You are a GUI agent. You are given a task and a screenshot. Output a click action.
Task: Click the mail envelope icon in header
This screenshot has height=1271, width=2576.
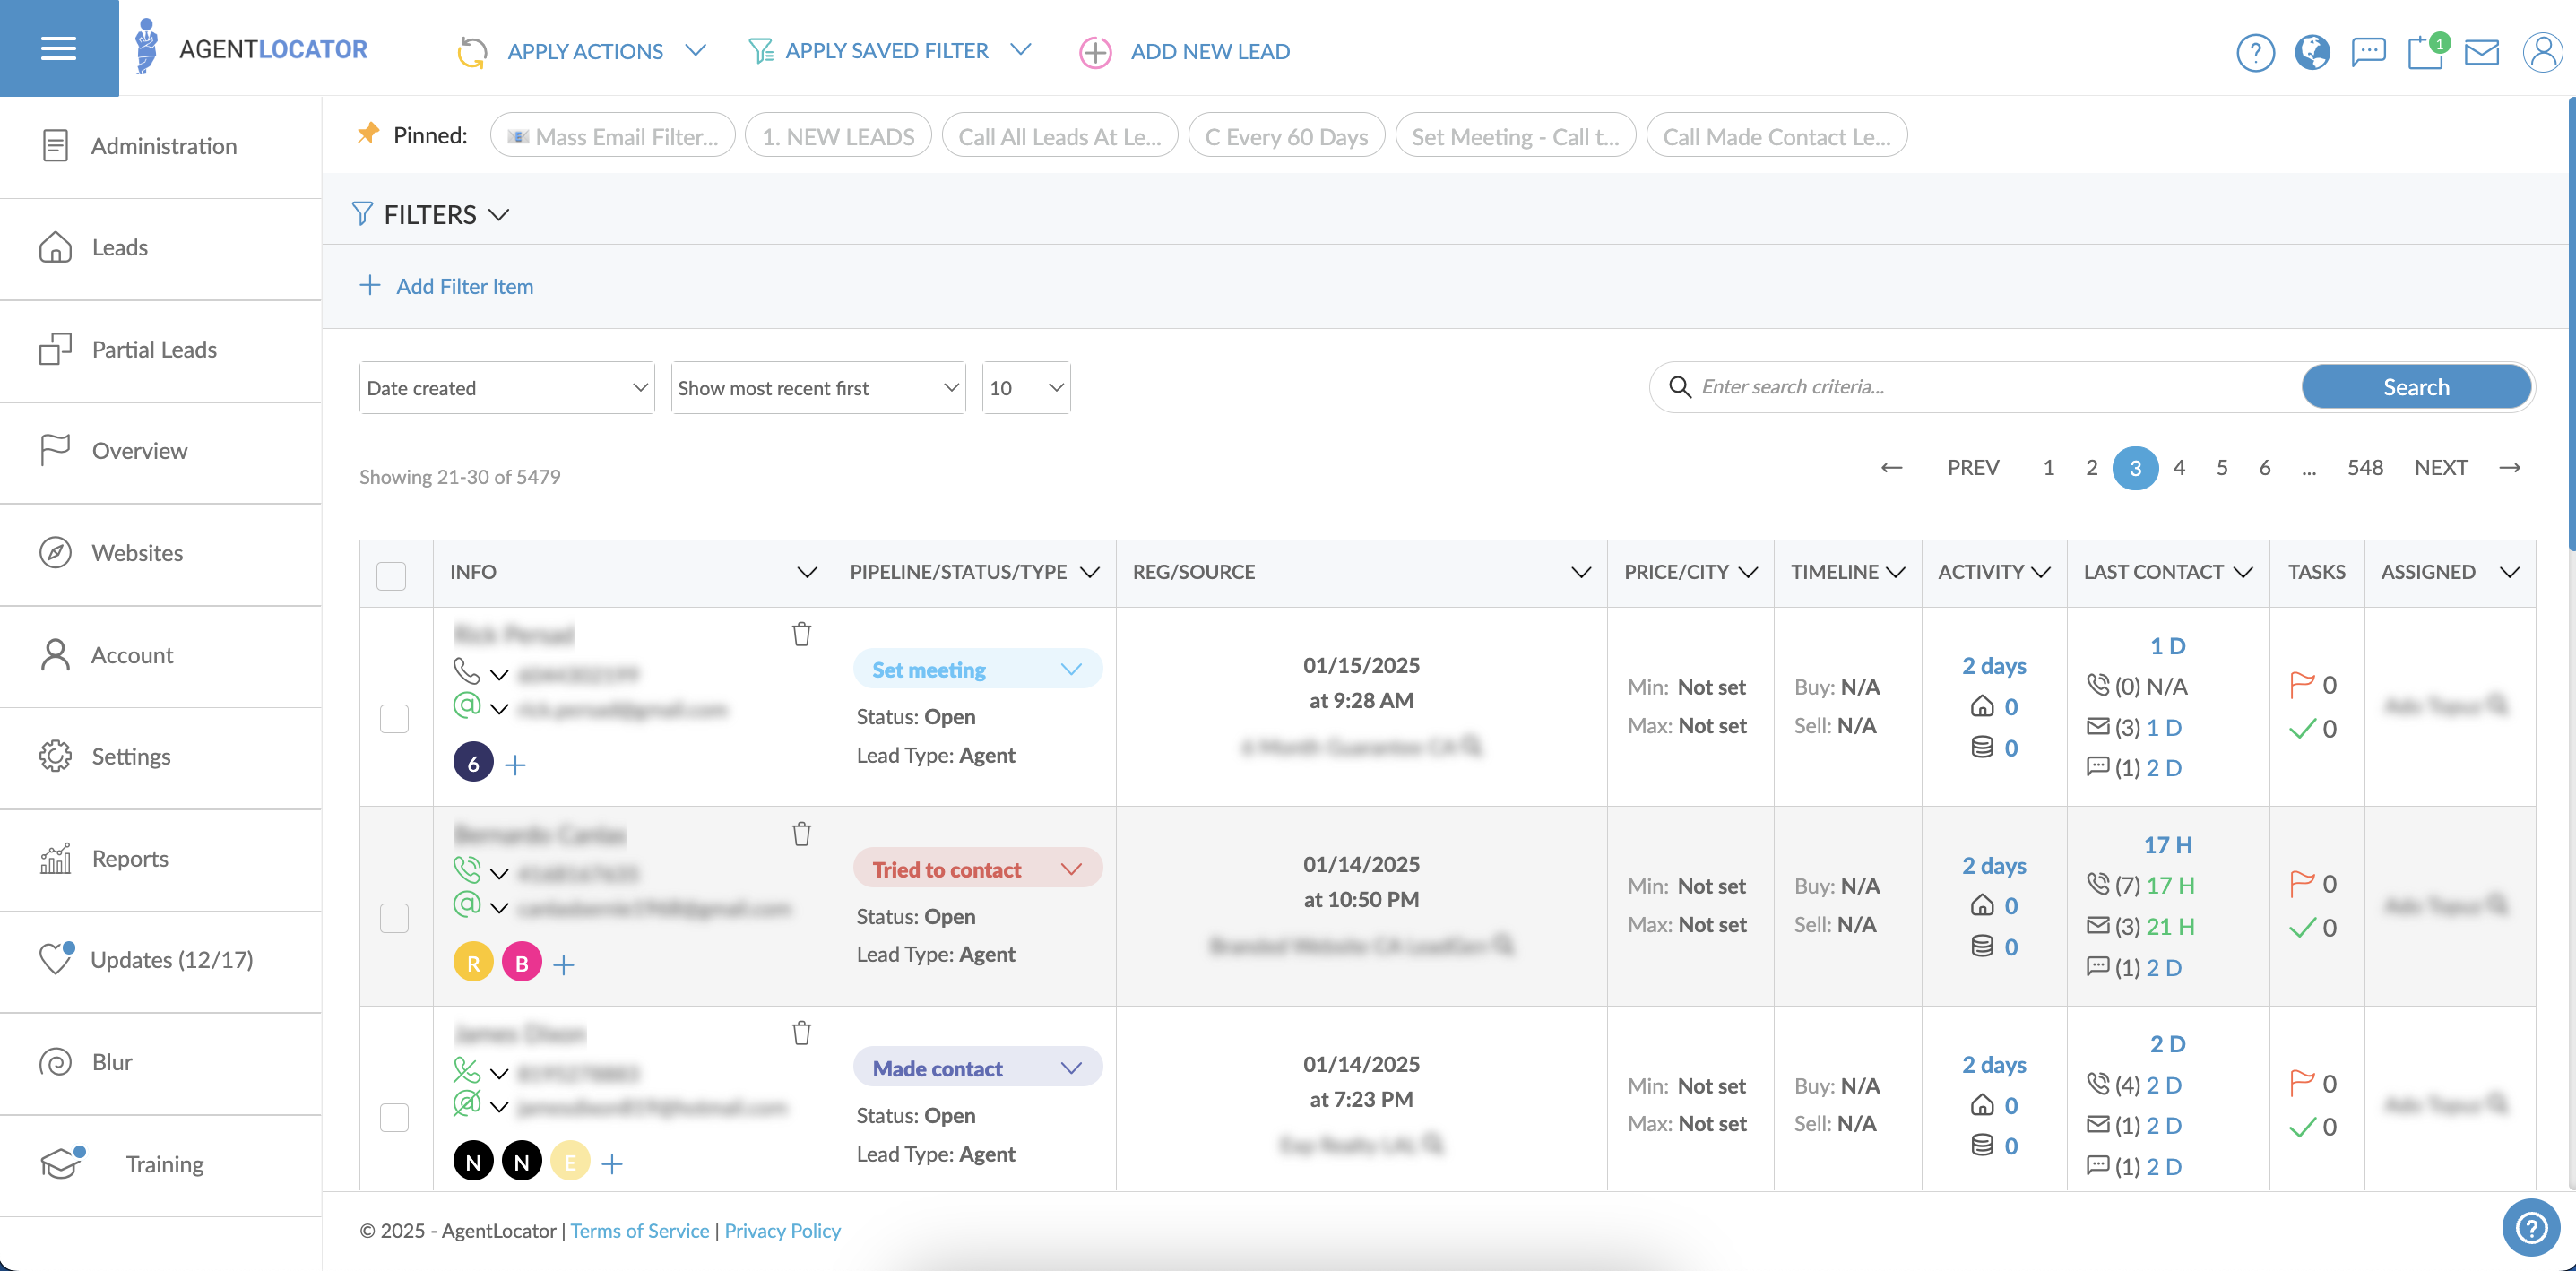click(2481, 52)
